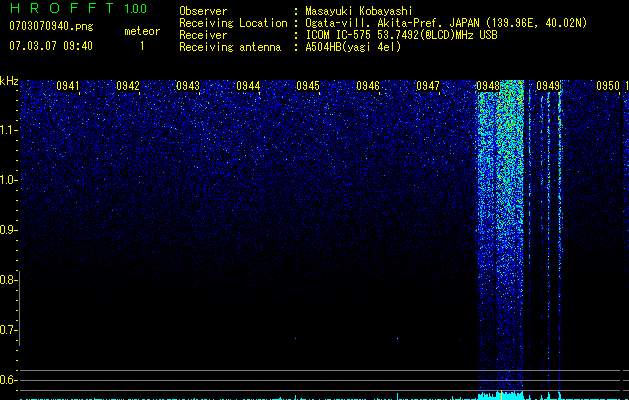Viewport: 629px width, 400px height.
Task: Click the 0943 time marker
Action: tap(188, 86)
